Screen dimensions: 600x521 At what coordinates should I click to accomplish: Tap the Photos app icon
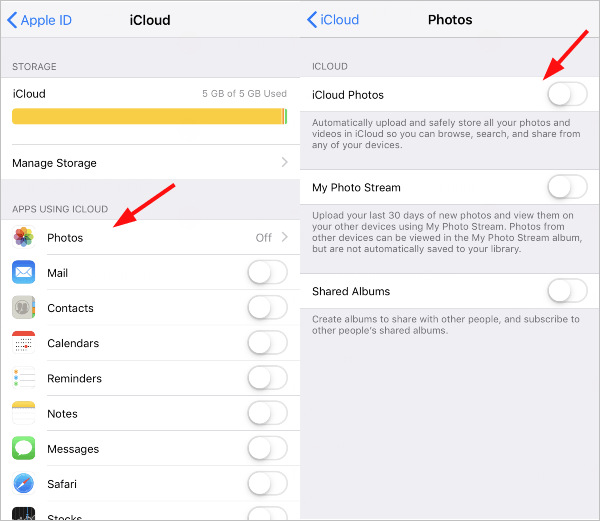(23, 237)
